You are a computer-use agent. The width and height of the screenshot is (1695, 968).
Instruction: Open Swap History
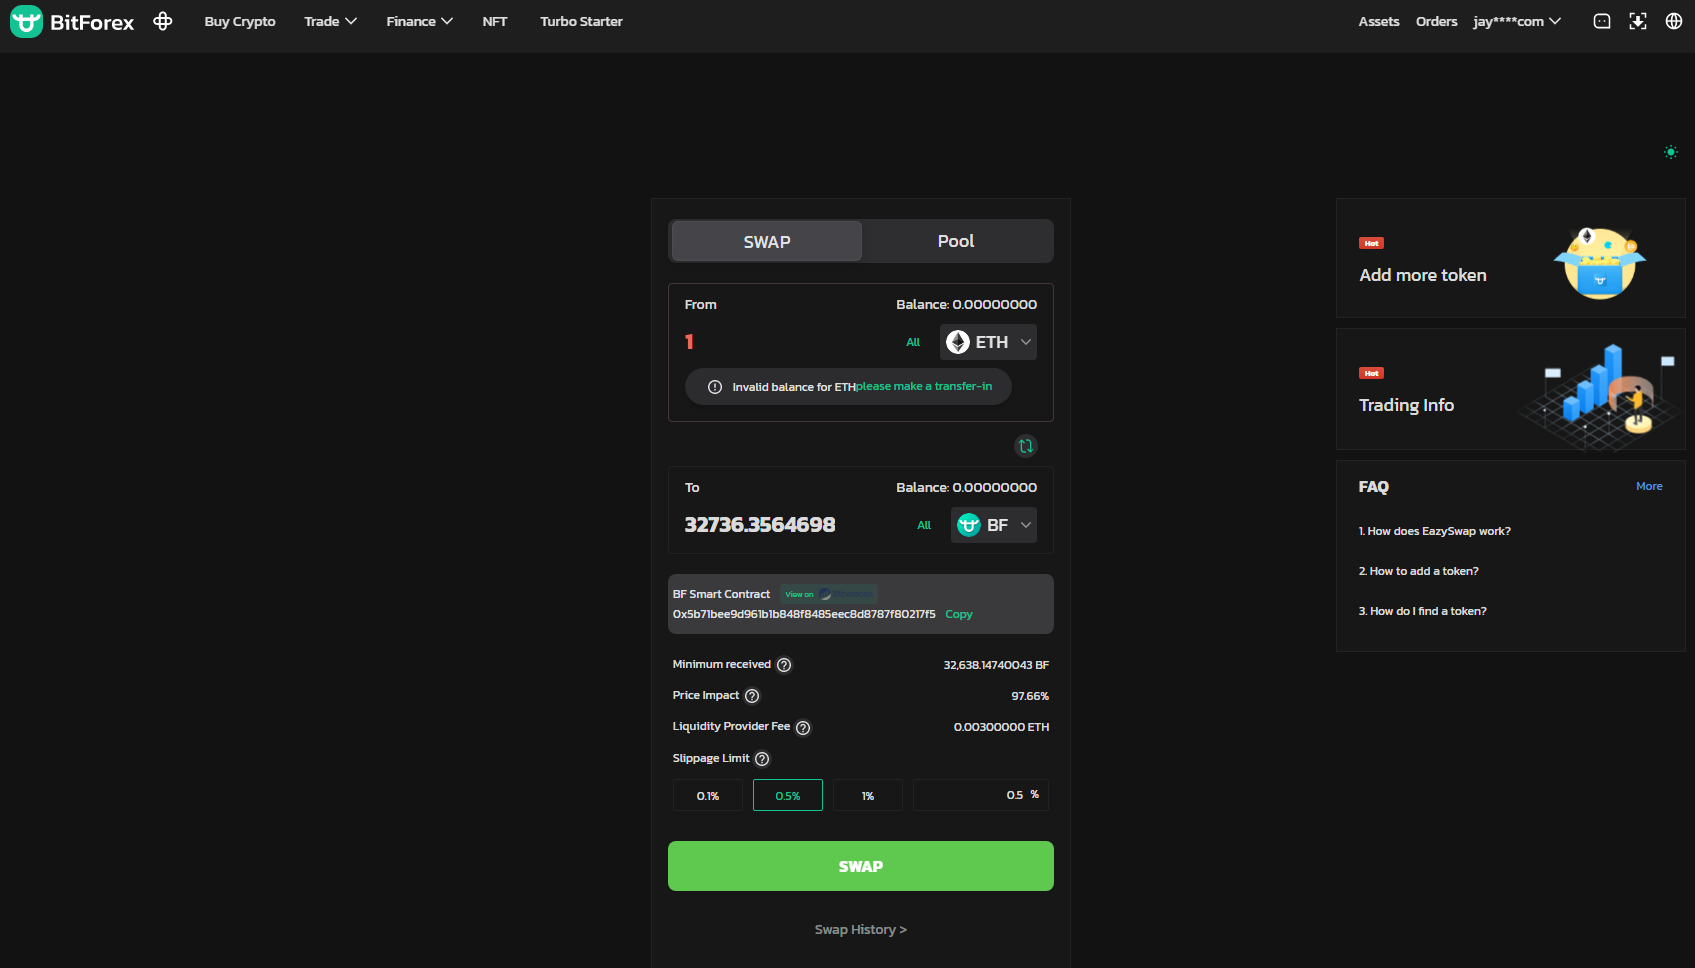coord(861,930)
